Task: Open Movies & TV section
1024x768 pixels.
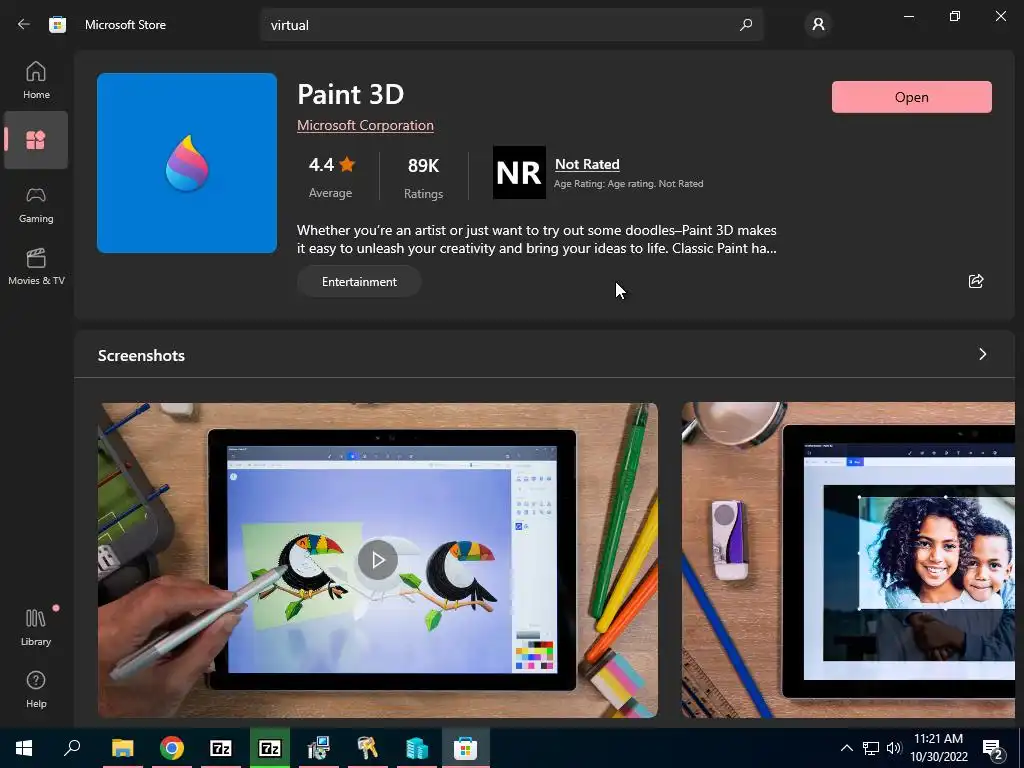Action: coord(36,266)
